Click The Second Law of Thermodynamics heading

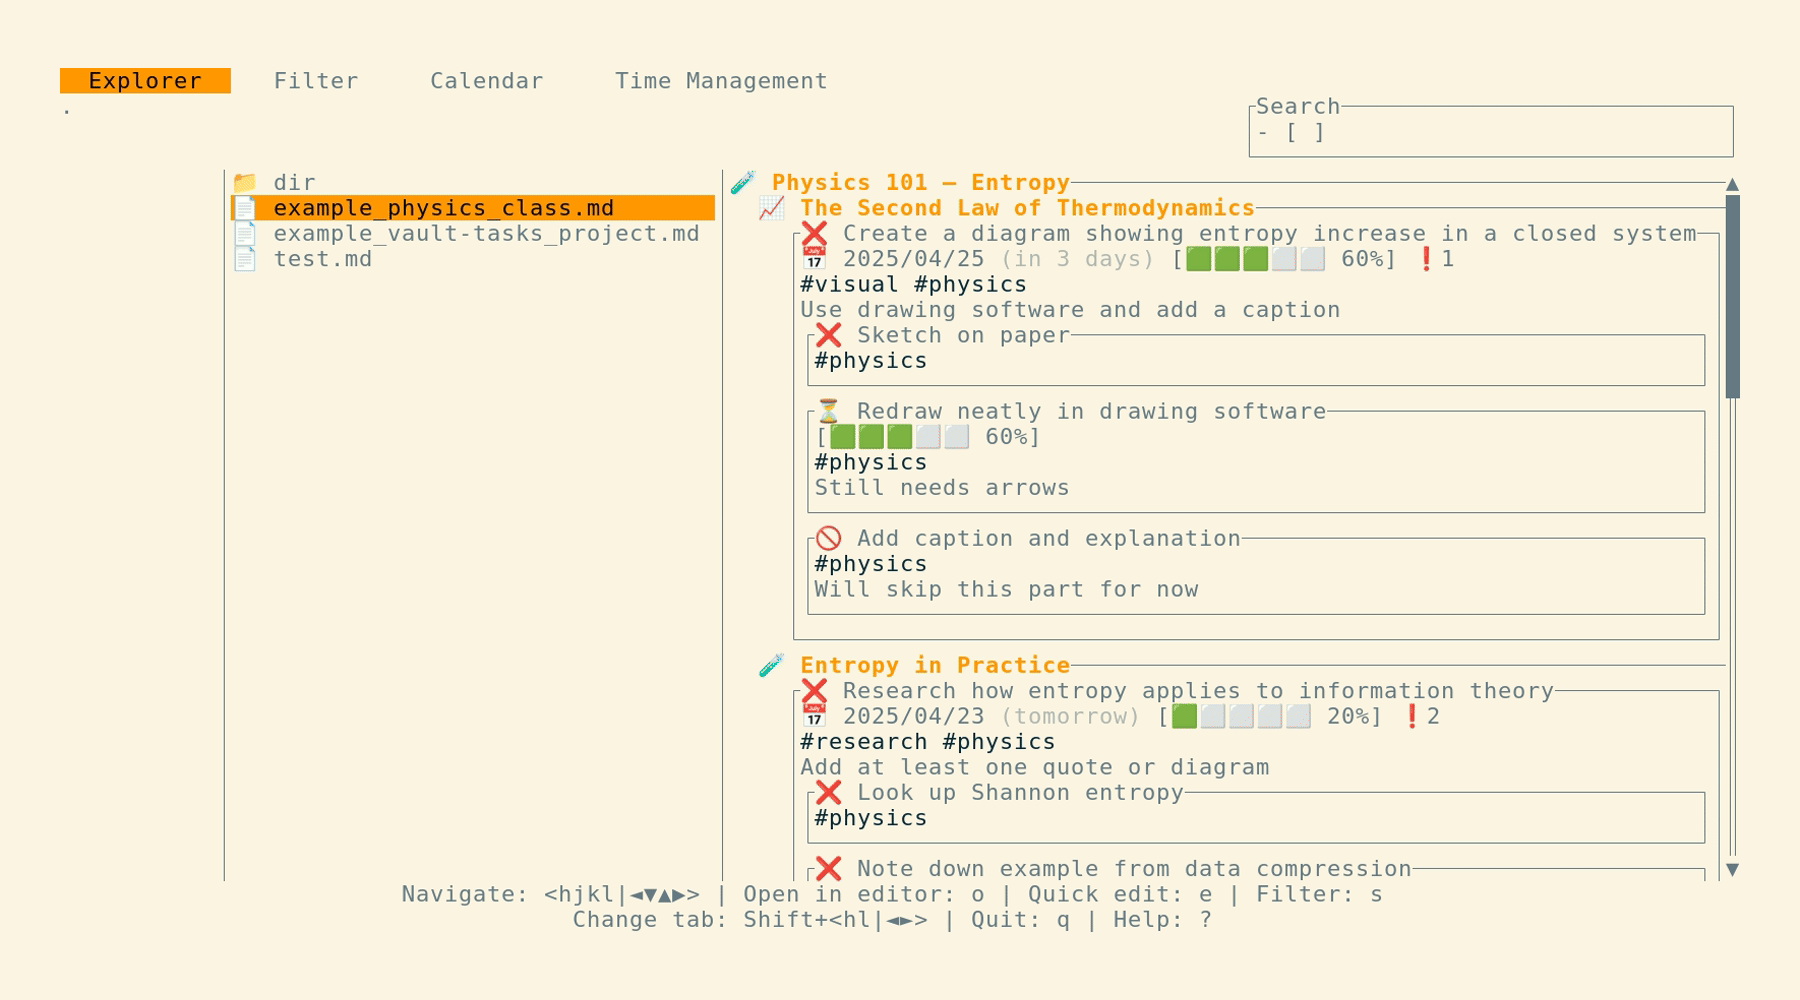(x=1027, y=208)
